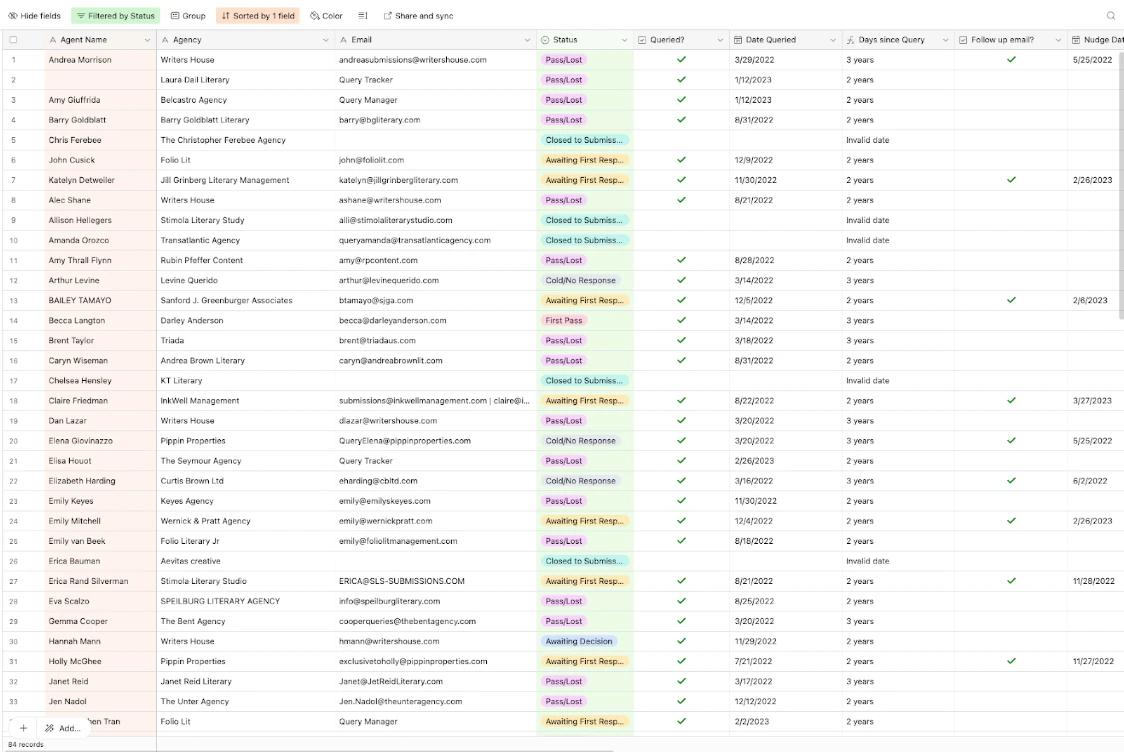This screenshot has height=752, width=1124.
Task: Open the Agent Name column dropdown
Action: 147,40
